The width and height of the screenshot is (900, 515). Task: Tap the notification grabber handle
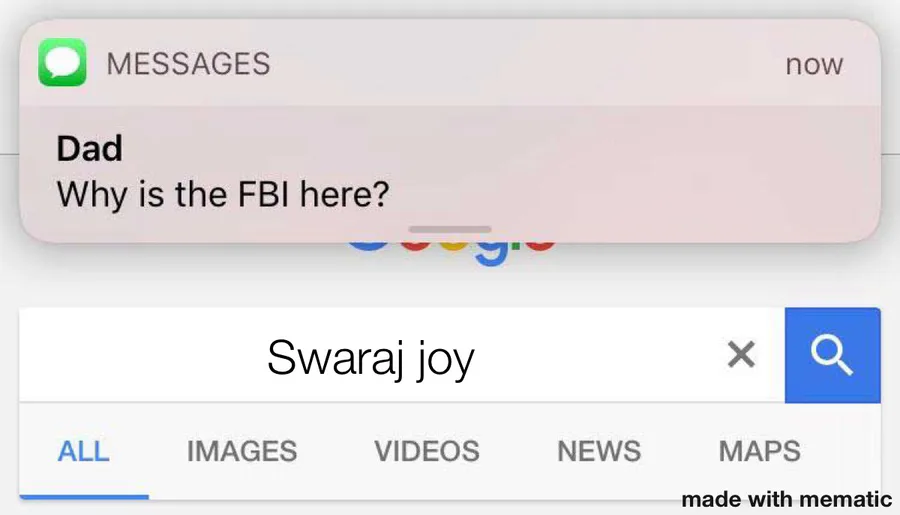tap(450, 229)
